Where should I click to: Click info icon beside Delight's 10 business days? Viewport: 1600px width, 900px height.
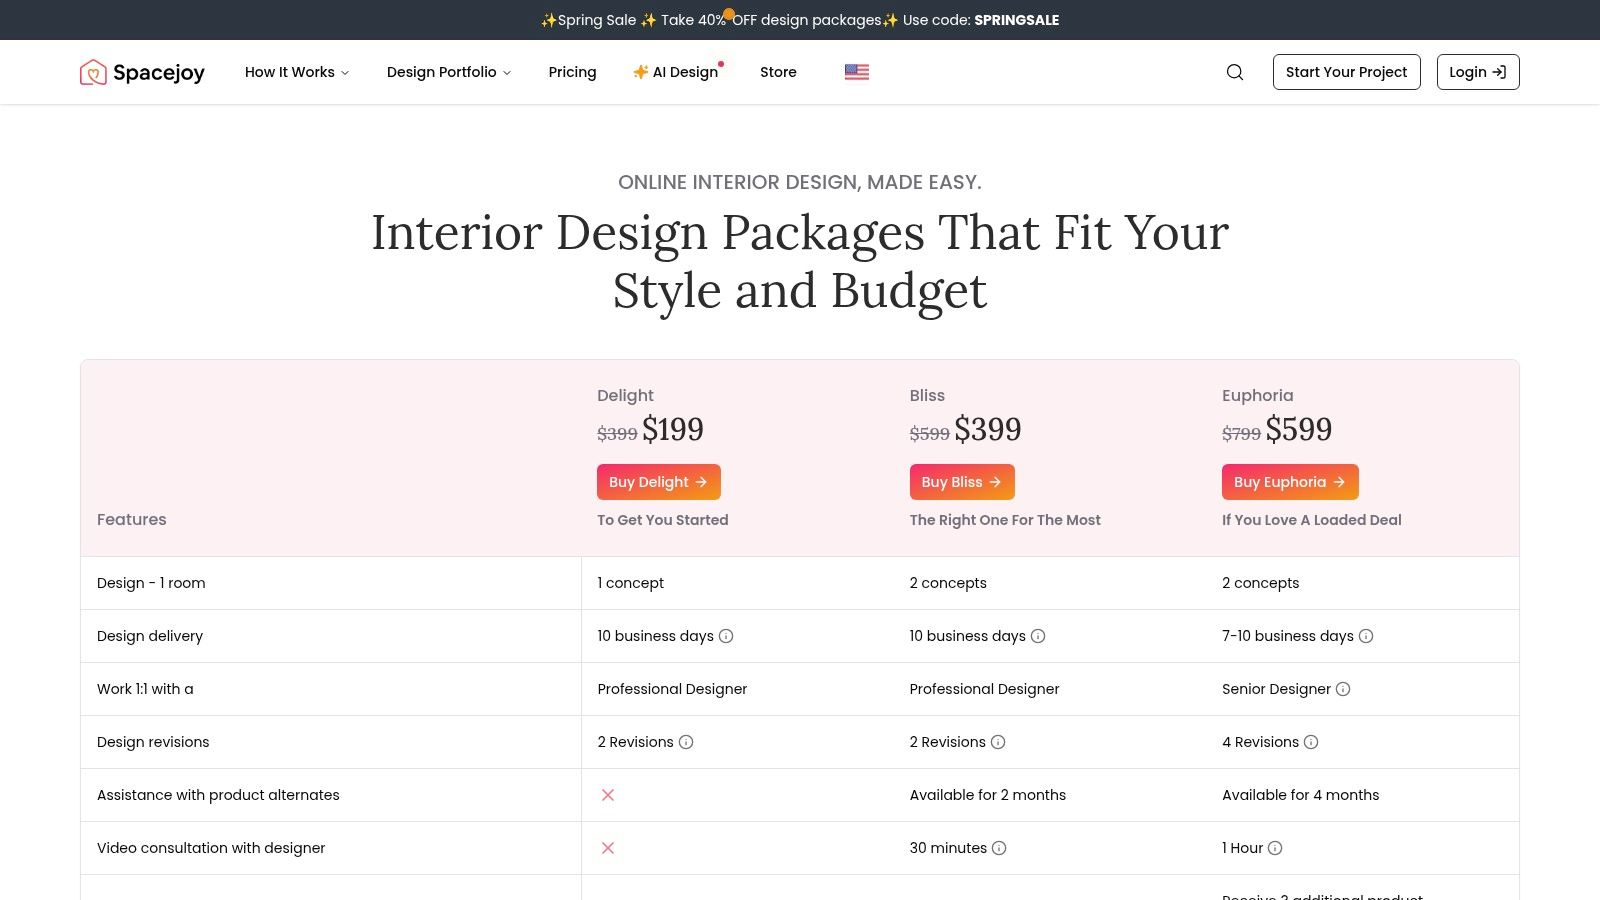pyautogui.click(x=726, y=636)
